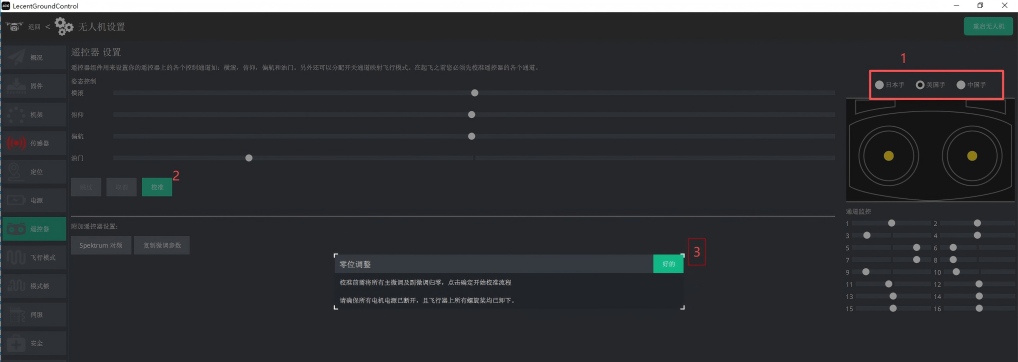Open the Firmware (固件) sidebar page

click(x=34, y=86)
